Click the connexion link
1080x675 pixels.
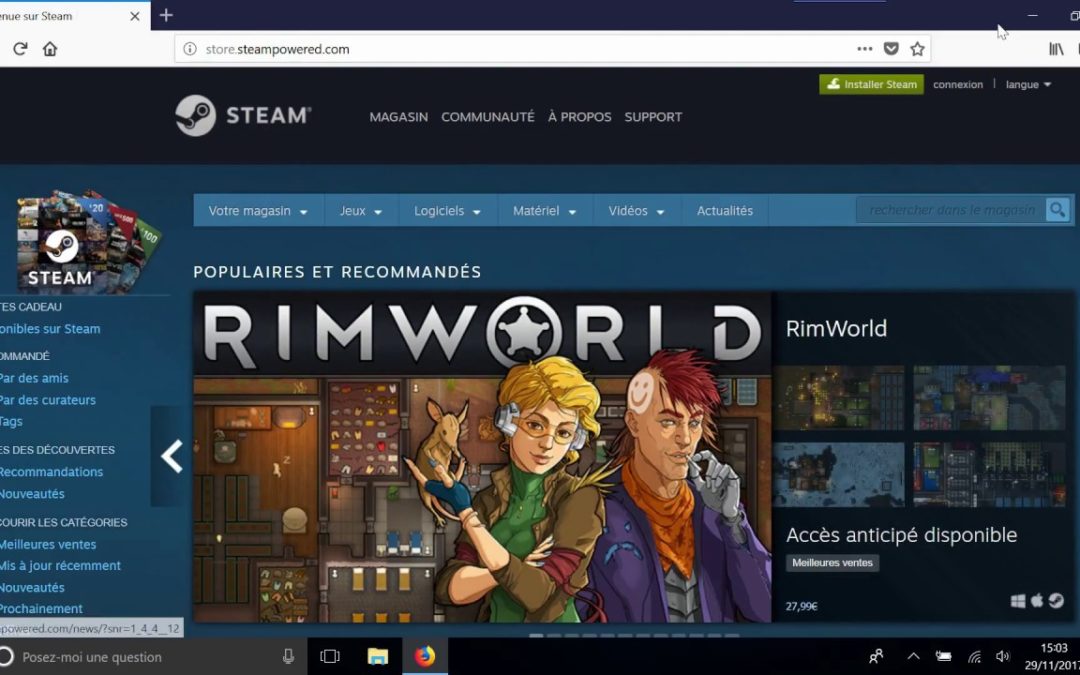958,84
